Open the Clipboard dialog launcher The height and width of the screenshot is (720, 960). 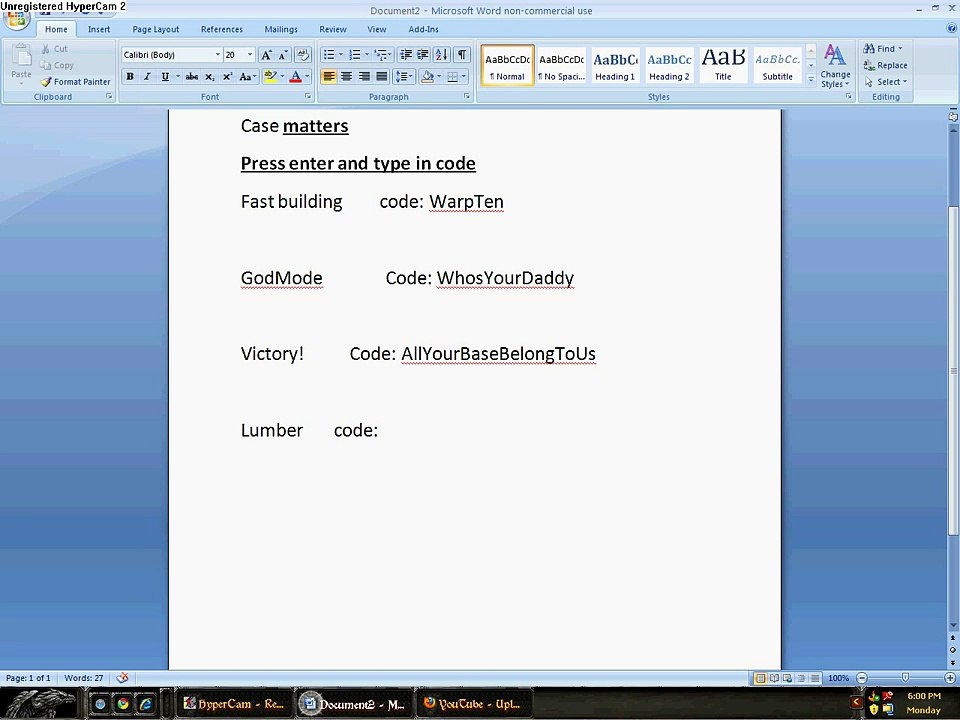109,96
